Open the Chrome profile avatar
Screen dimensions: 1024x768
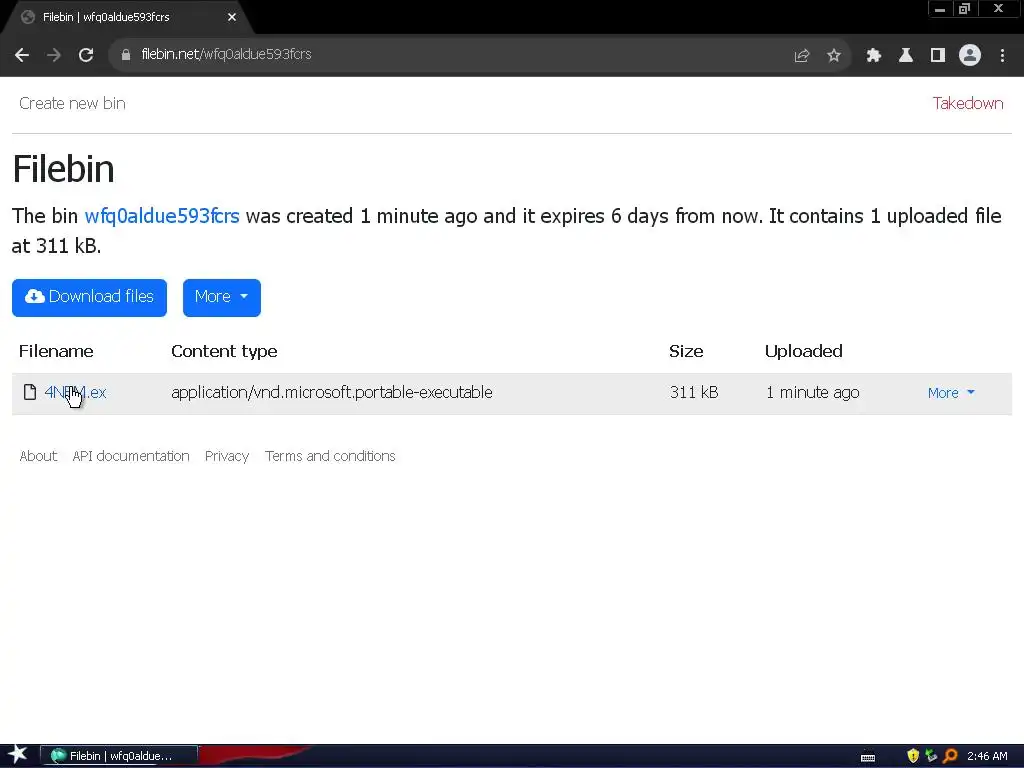(x=970, y=55)
